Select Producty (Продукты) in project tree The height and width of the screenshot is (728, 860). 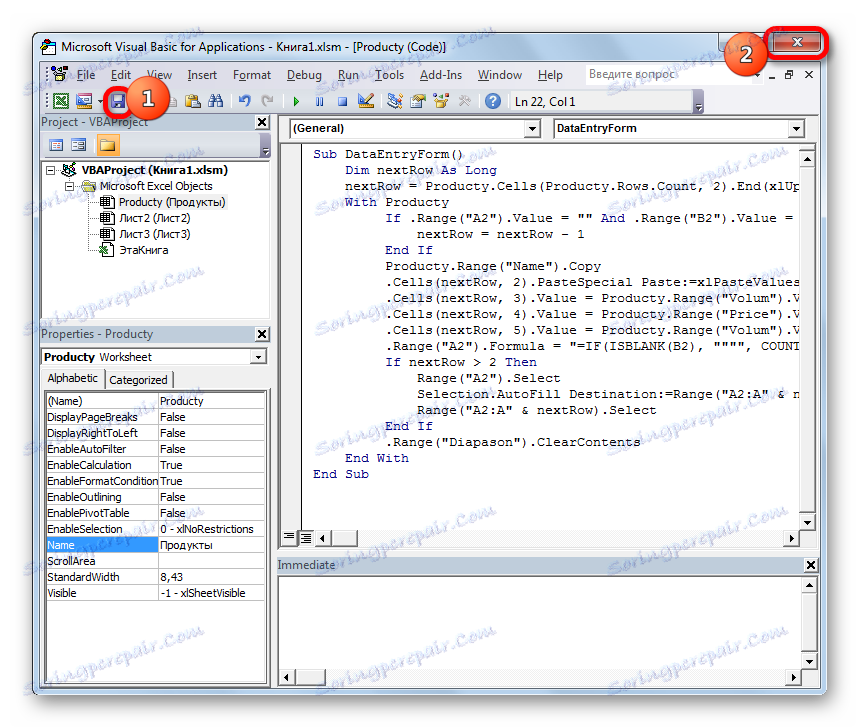pyautogui.click(x=172, y=202)
